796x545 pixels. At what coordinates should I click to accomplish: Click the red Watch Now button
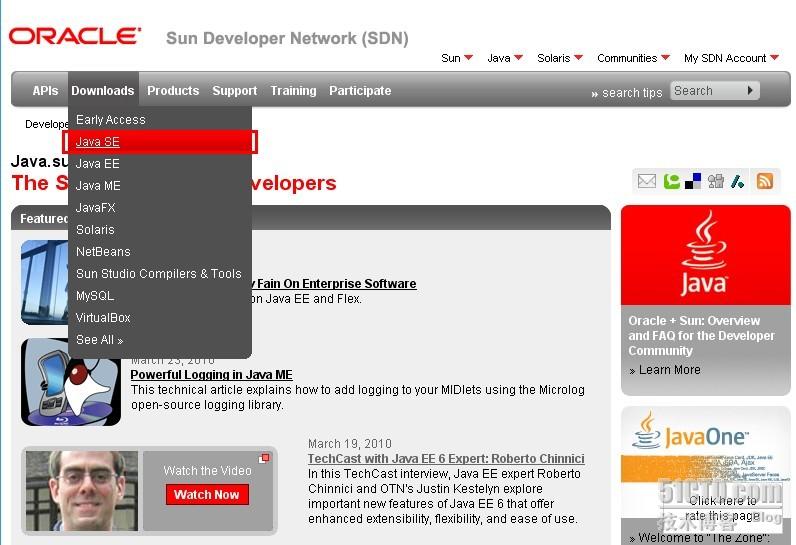click(207, 494)
